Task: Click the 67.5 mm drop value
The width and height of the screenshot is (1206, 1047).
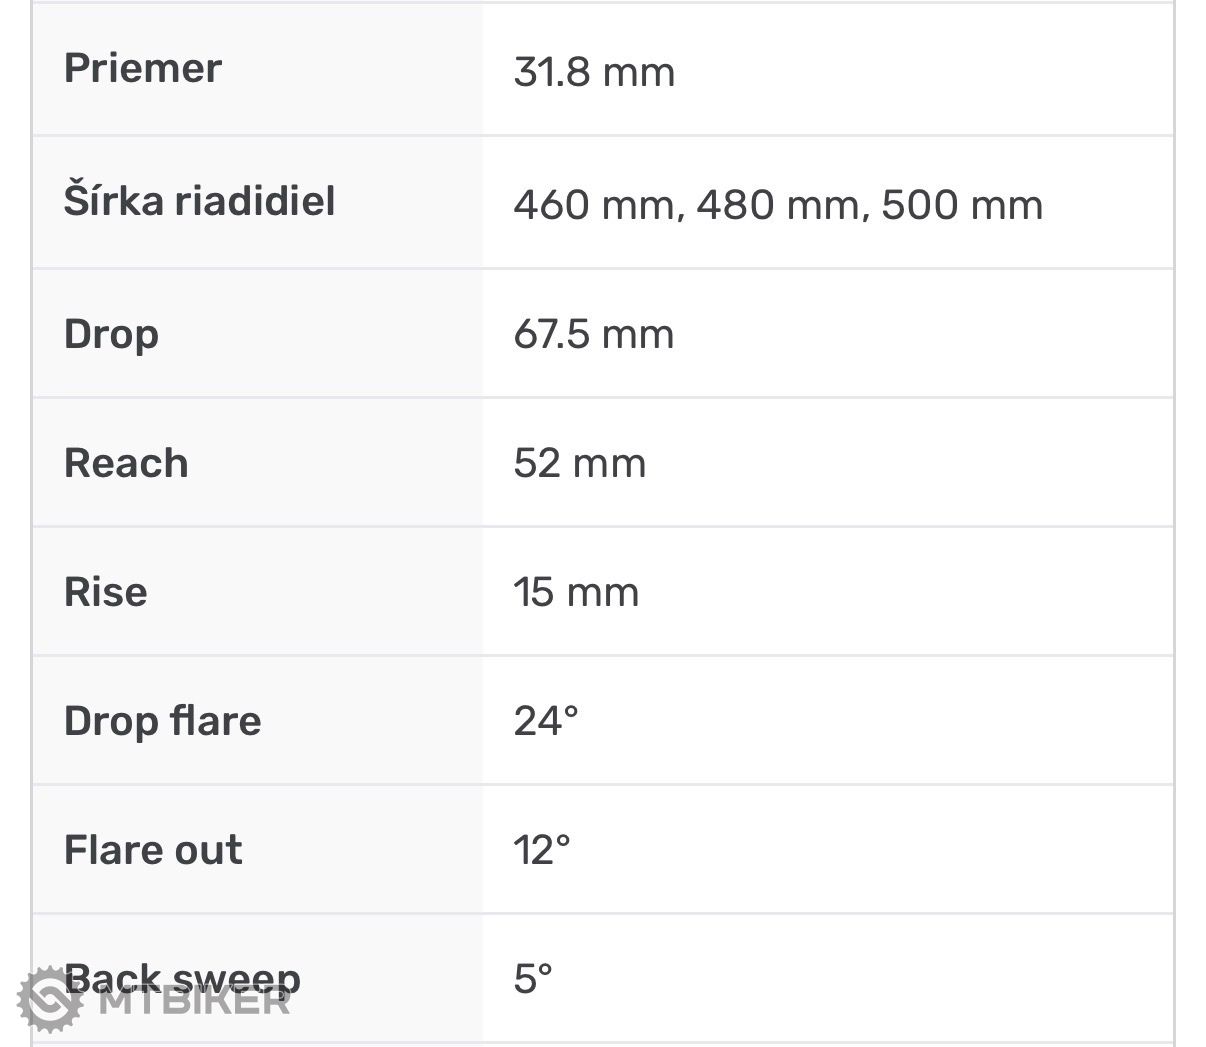Action: (594, 334)
